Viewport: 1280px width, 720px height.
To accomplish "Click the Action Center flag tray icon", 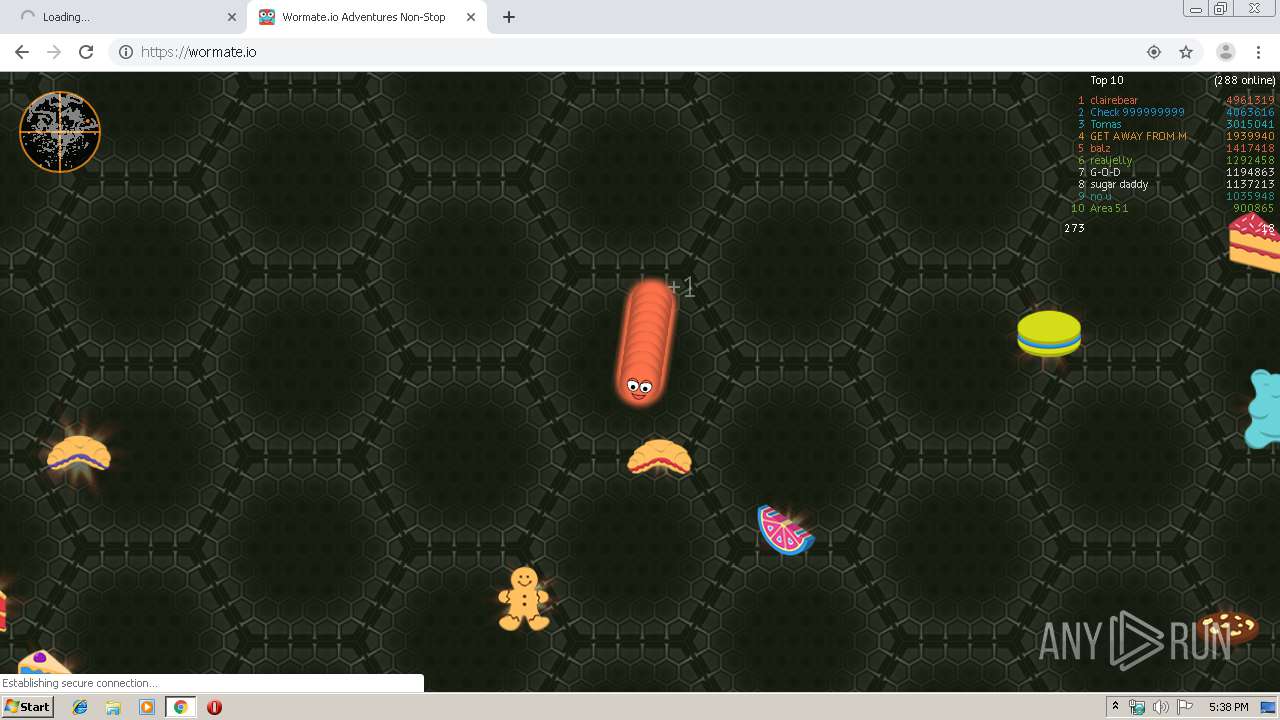I will 1185,707.
